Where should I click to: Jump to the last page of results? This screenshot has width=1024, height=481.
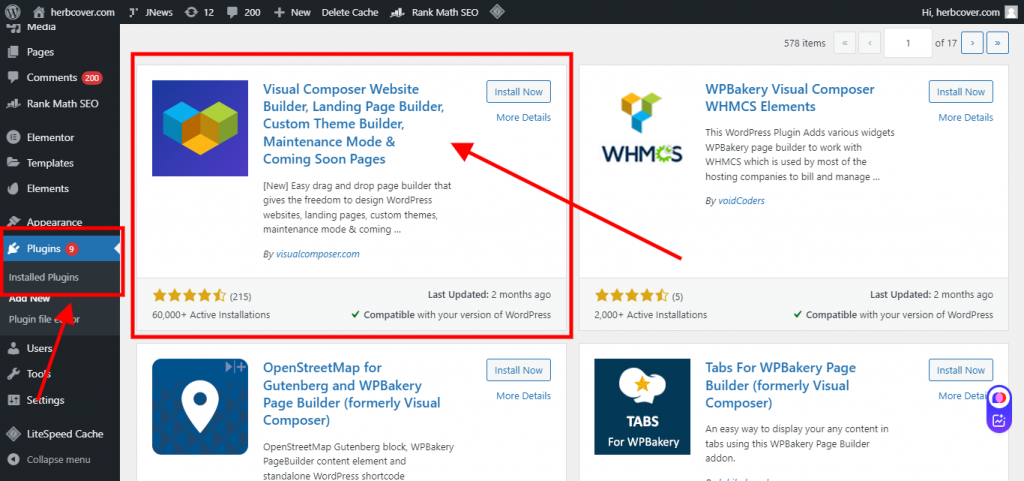tap(997, 43)
